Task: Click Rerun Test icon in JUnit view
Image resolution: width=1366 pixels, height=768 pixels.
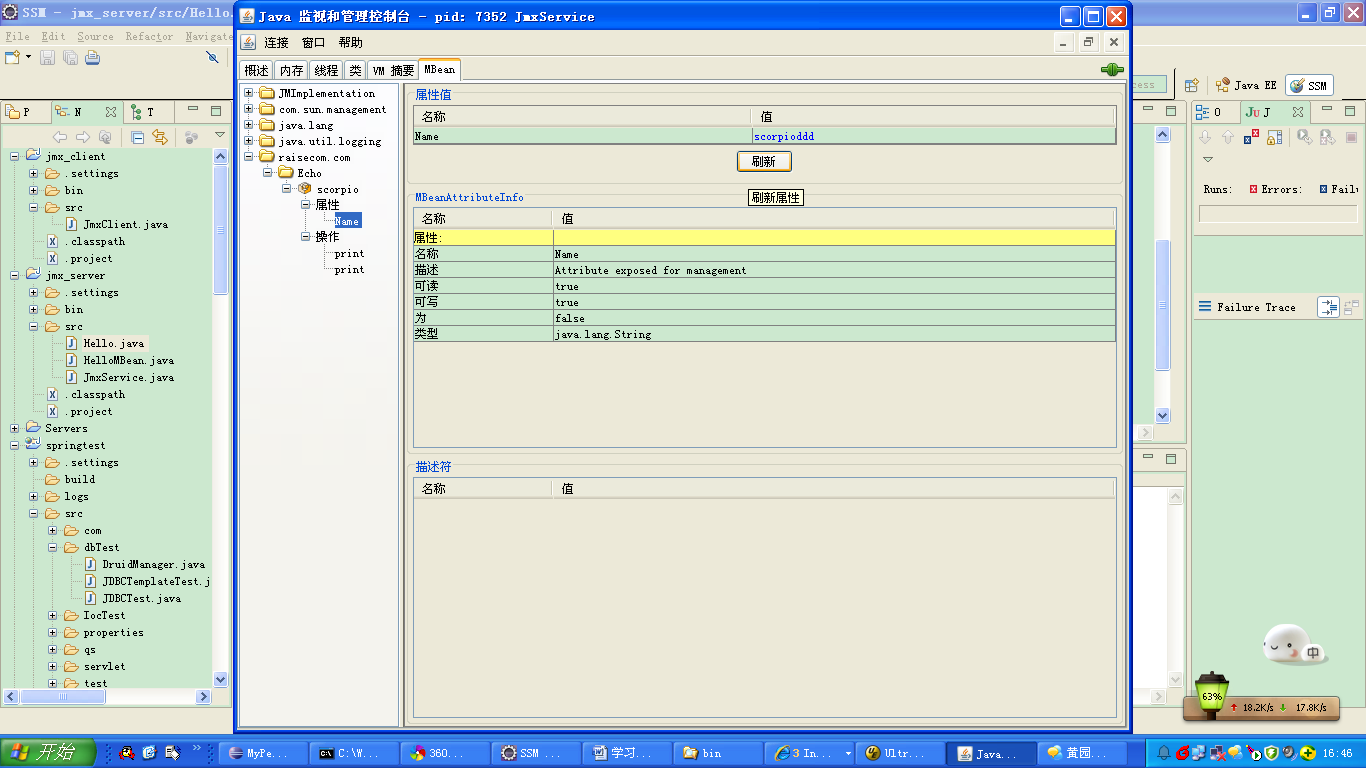Action: 1305,137
